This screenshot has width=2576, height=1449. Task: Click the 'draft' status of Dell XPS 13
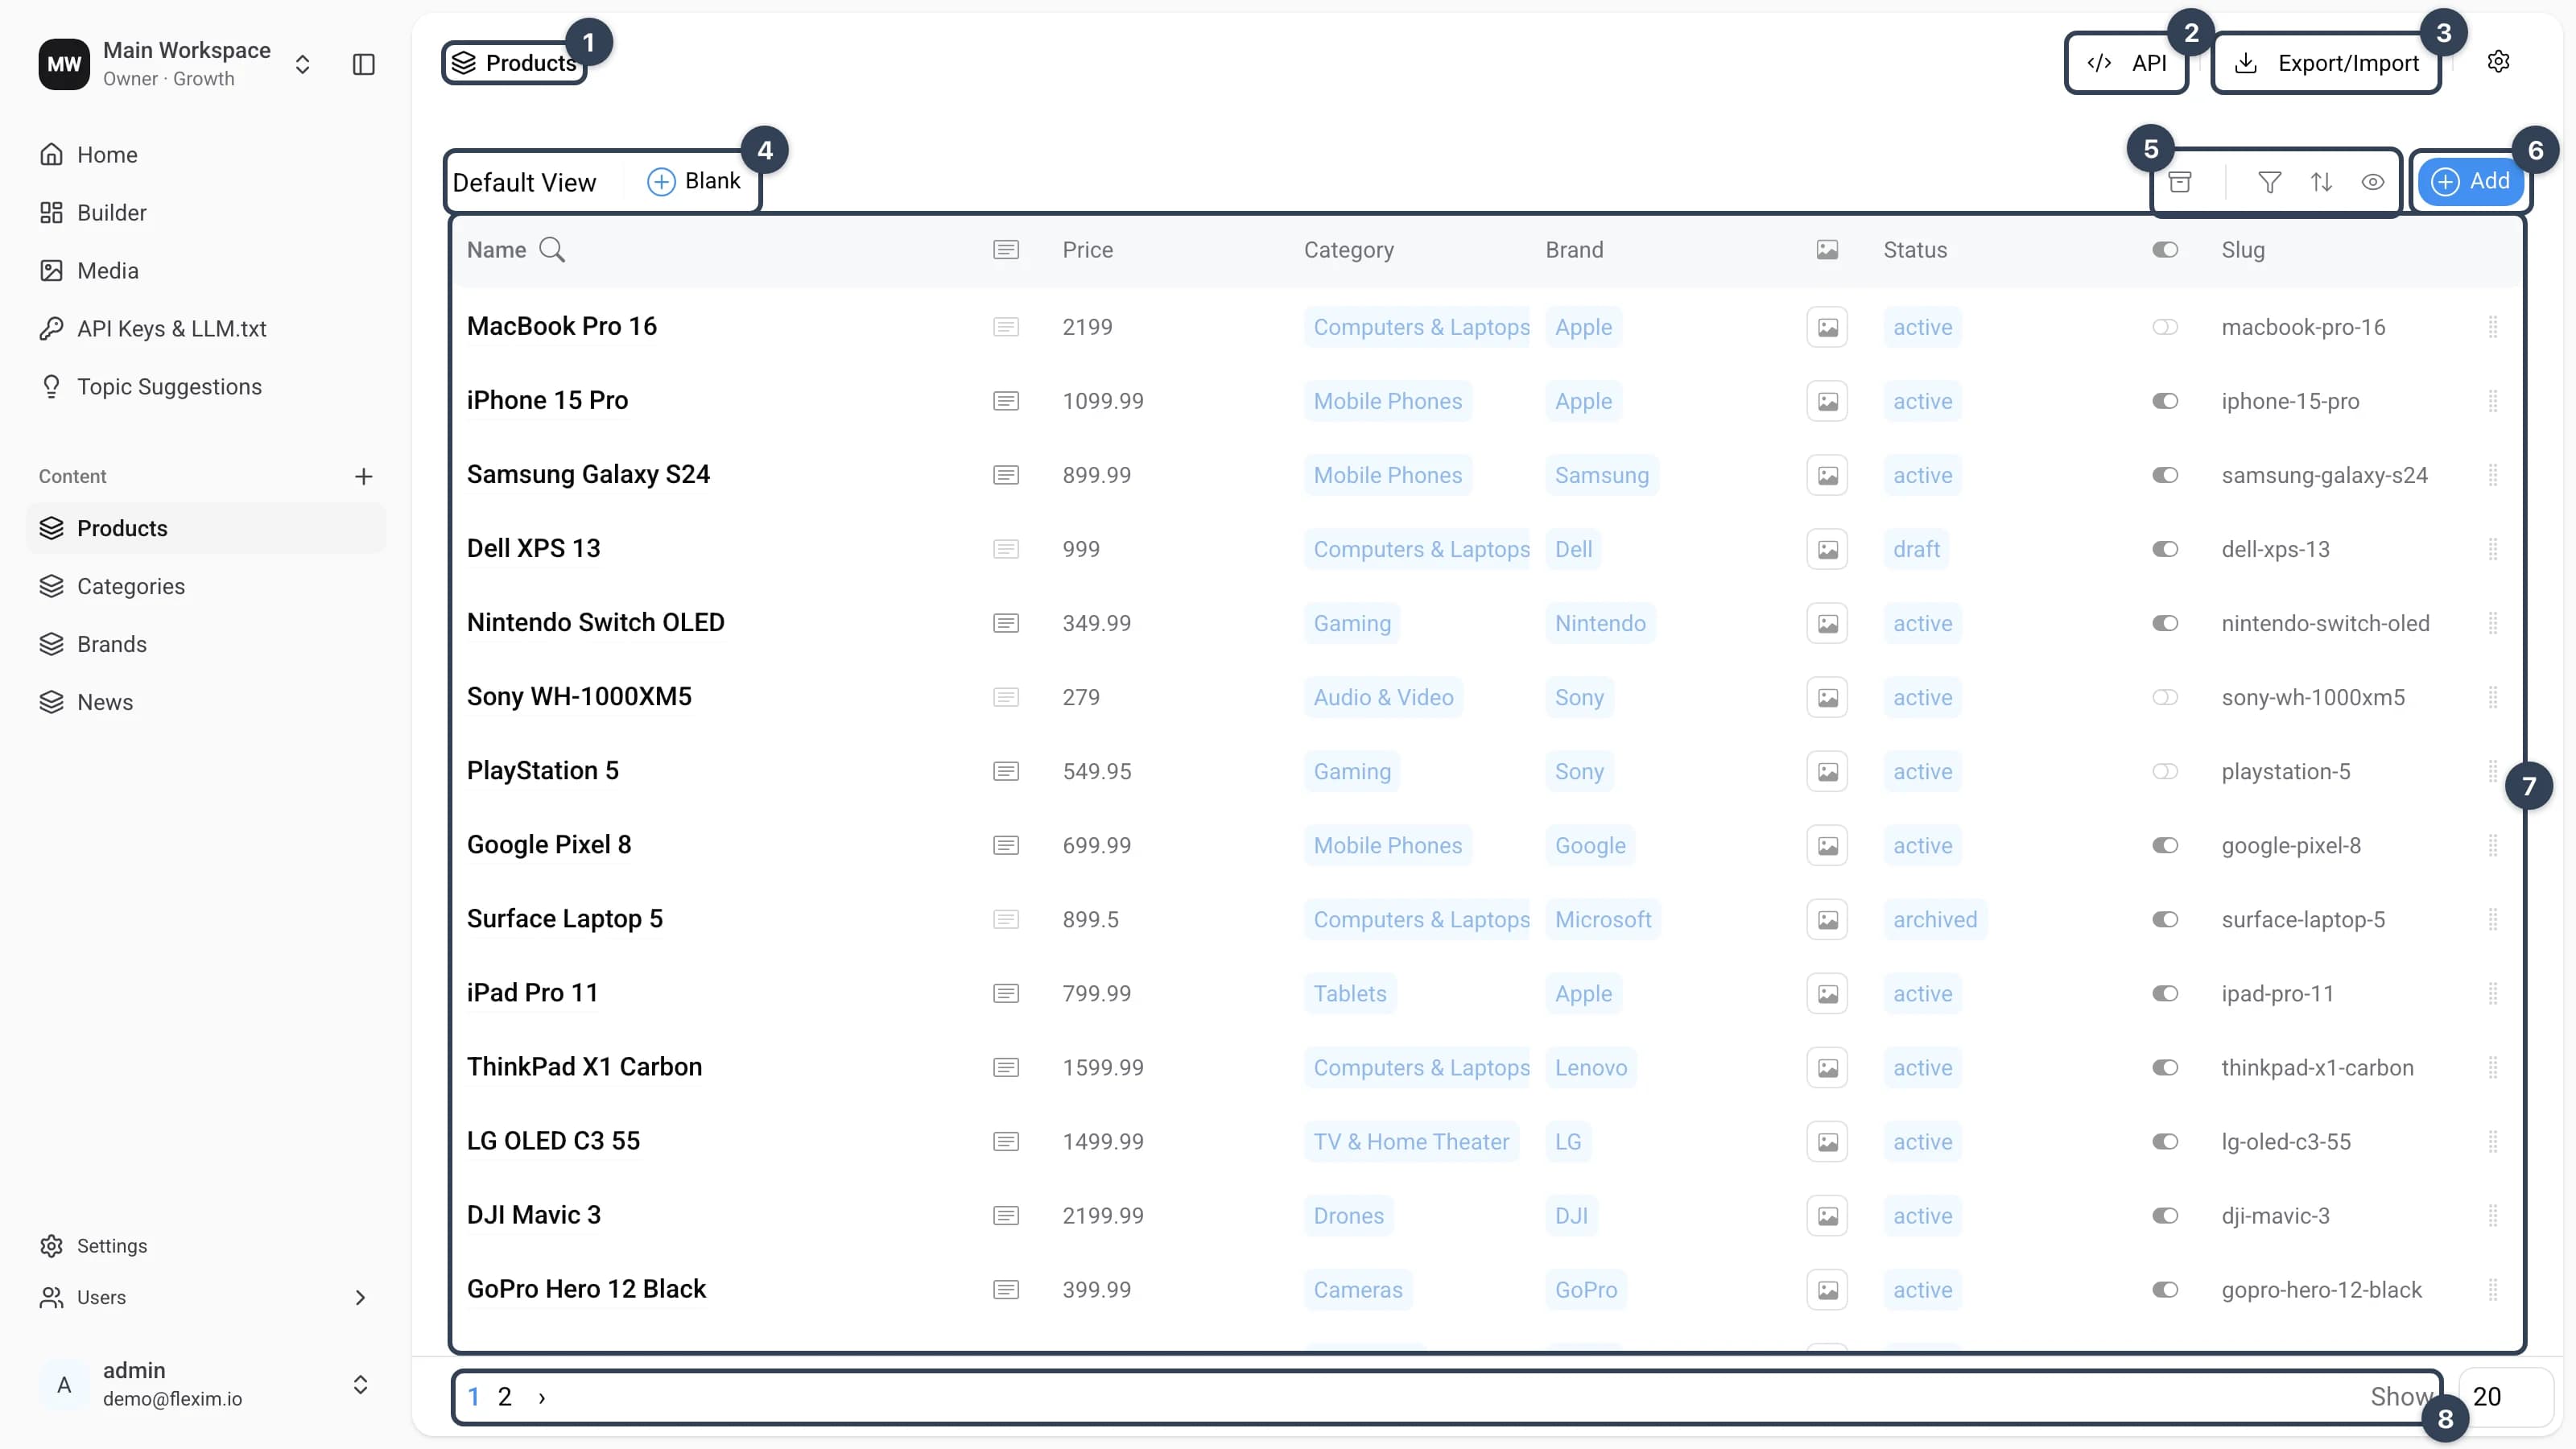1916,549
